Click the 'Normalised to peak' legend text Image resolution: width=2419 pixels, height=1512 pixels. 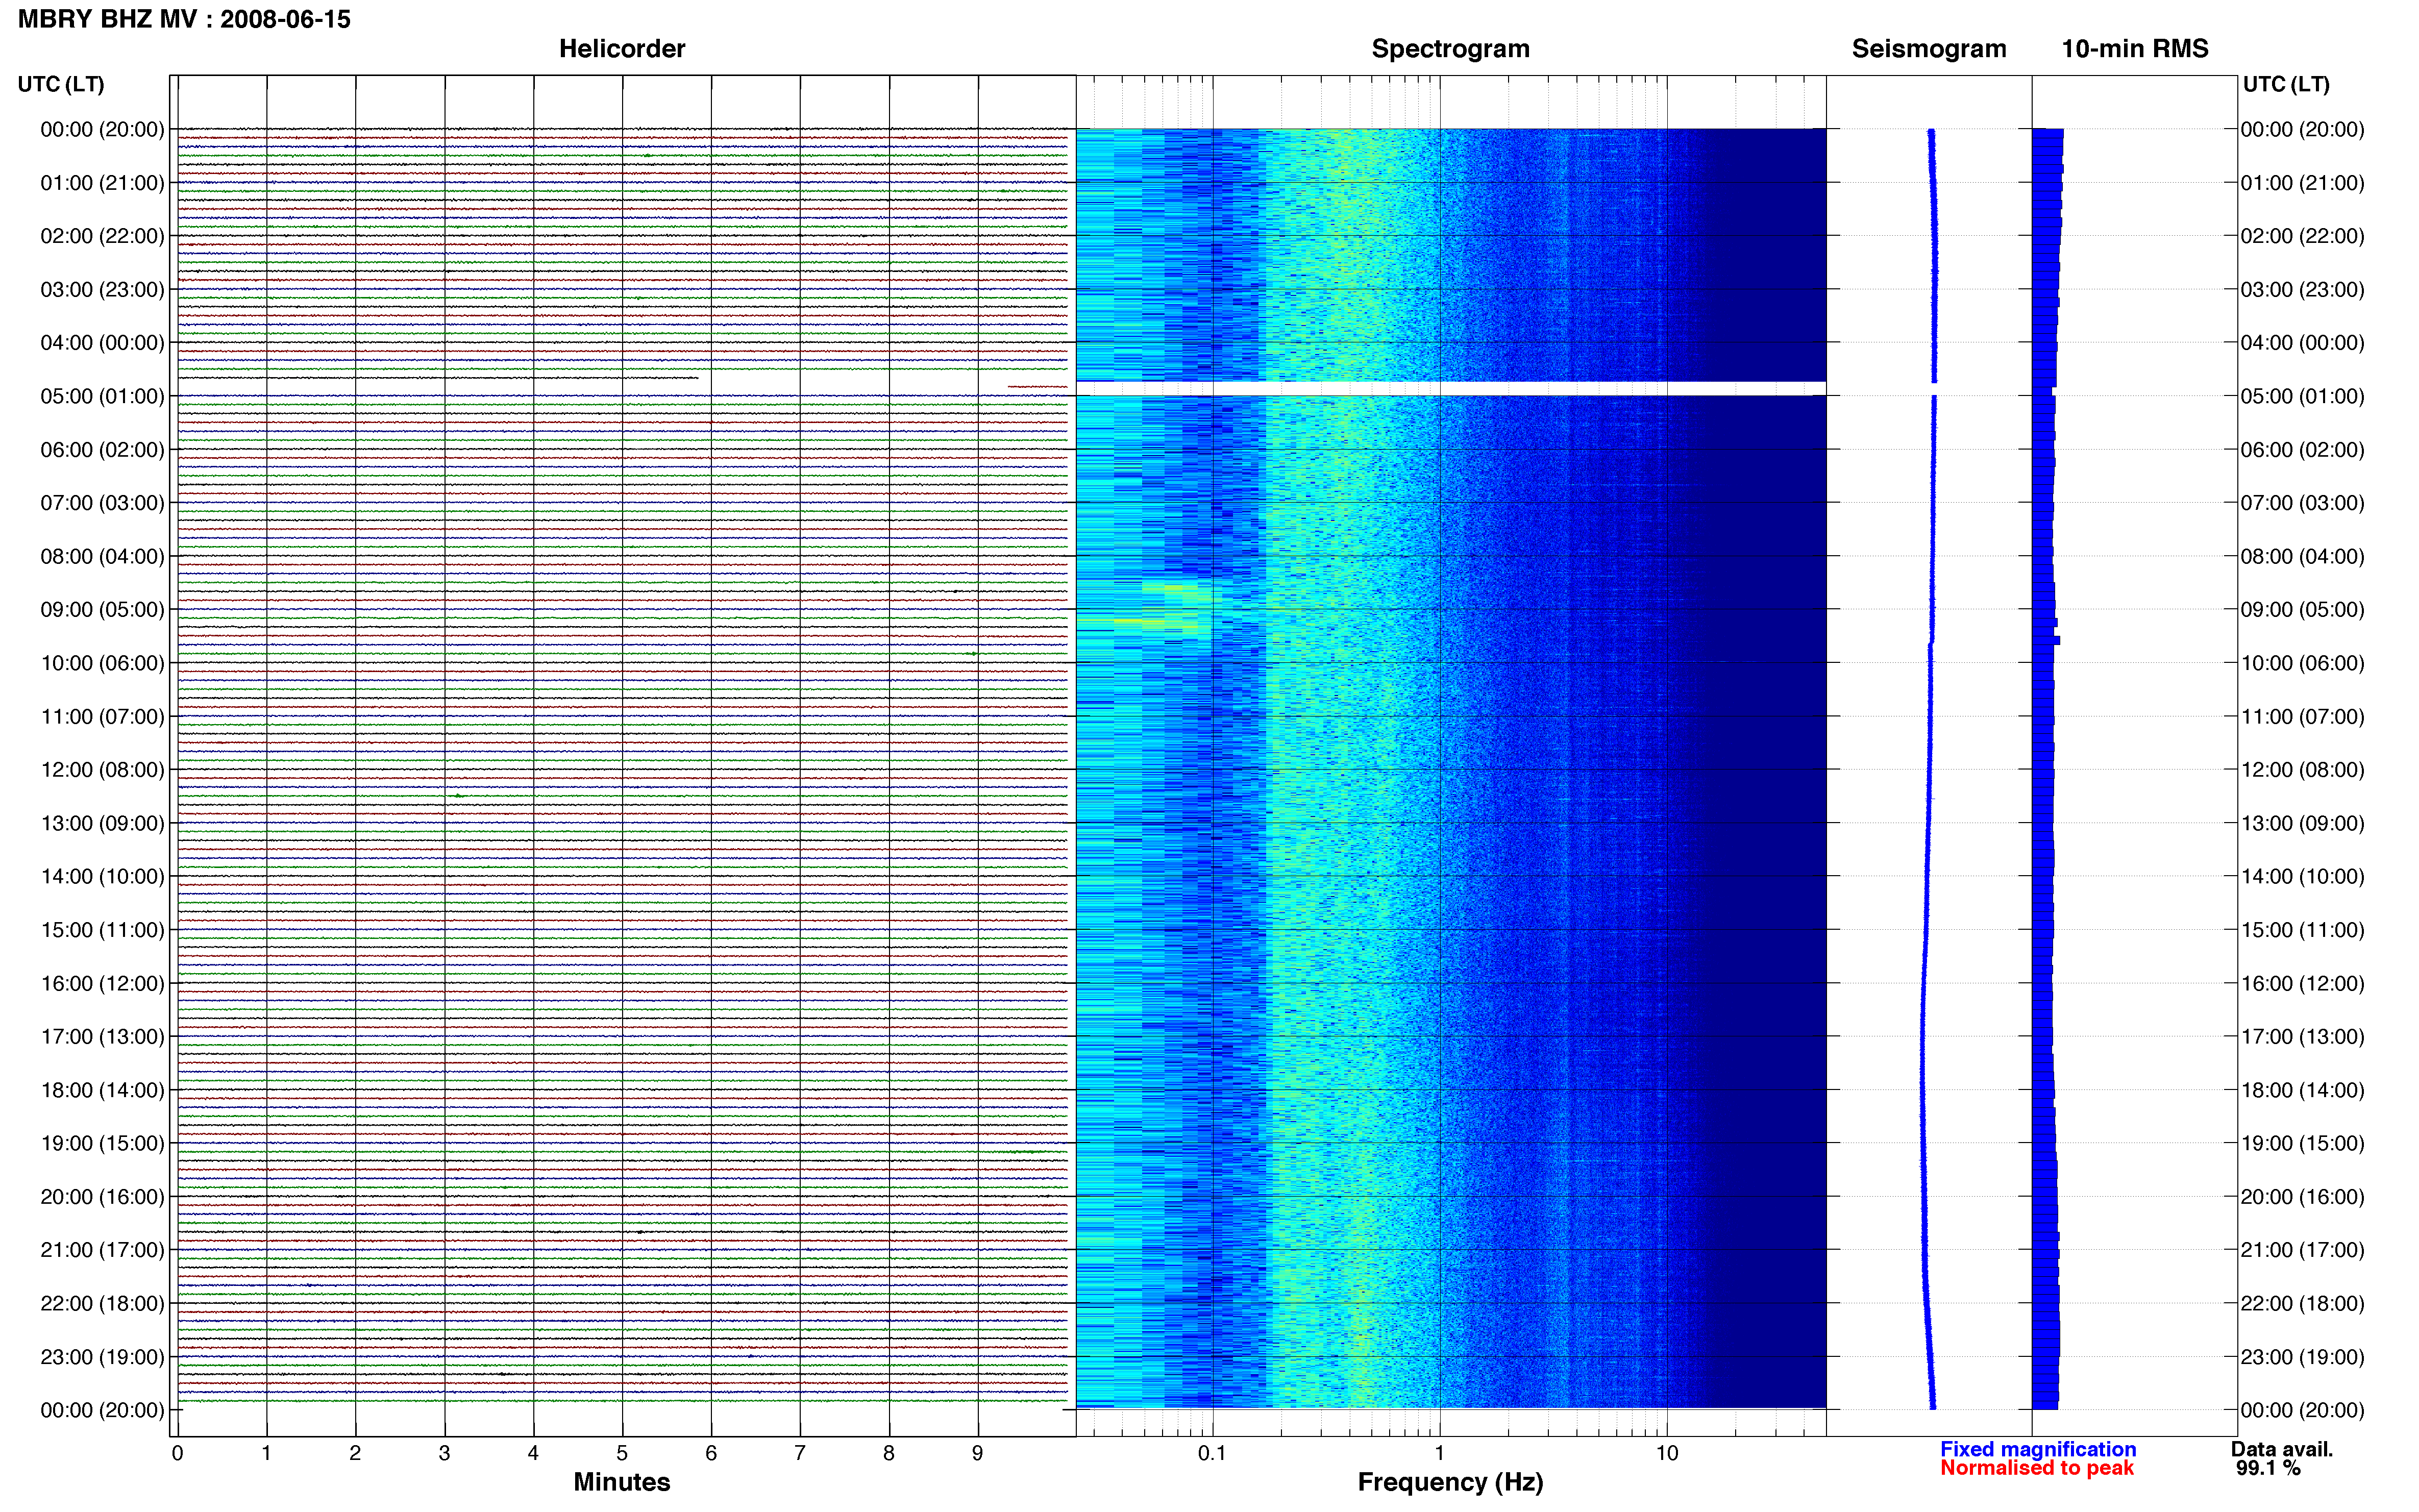pyautogui.click(x=2037, y=1468)
